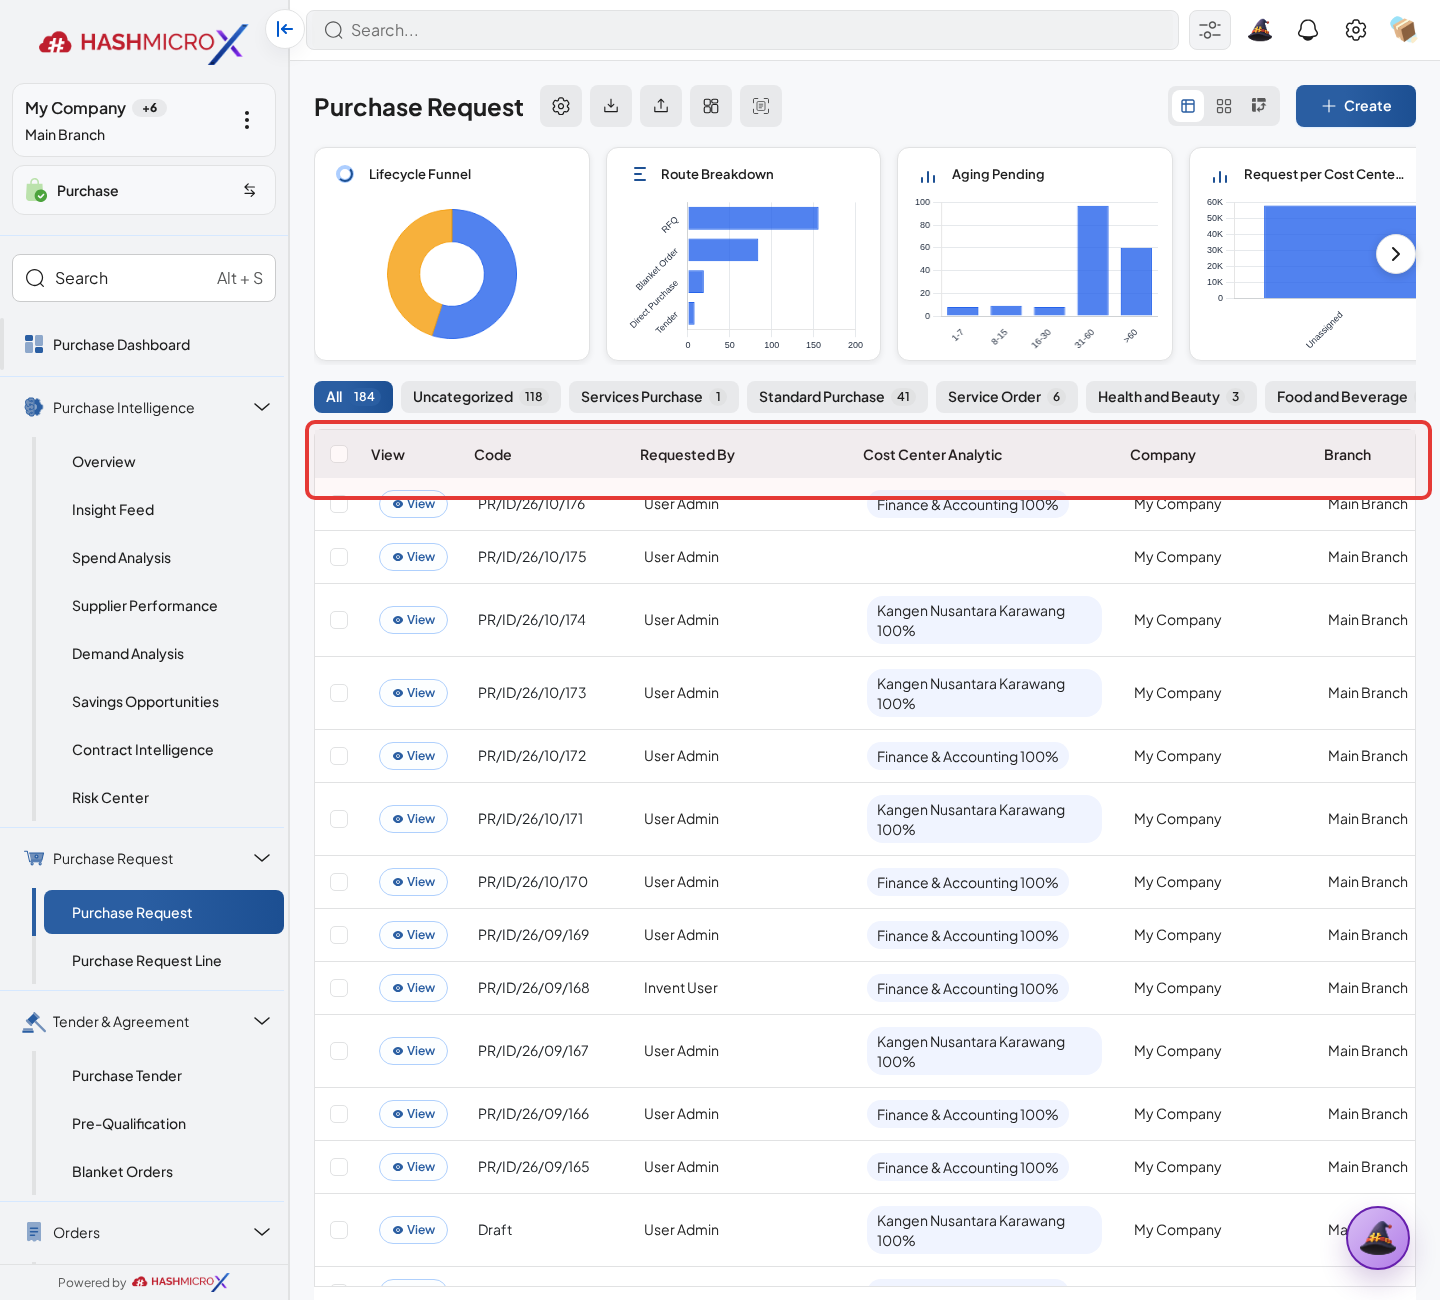Focus the top global search field

(742, 30)
